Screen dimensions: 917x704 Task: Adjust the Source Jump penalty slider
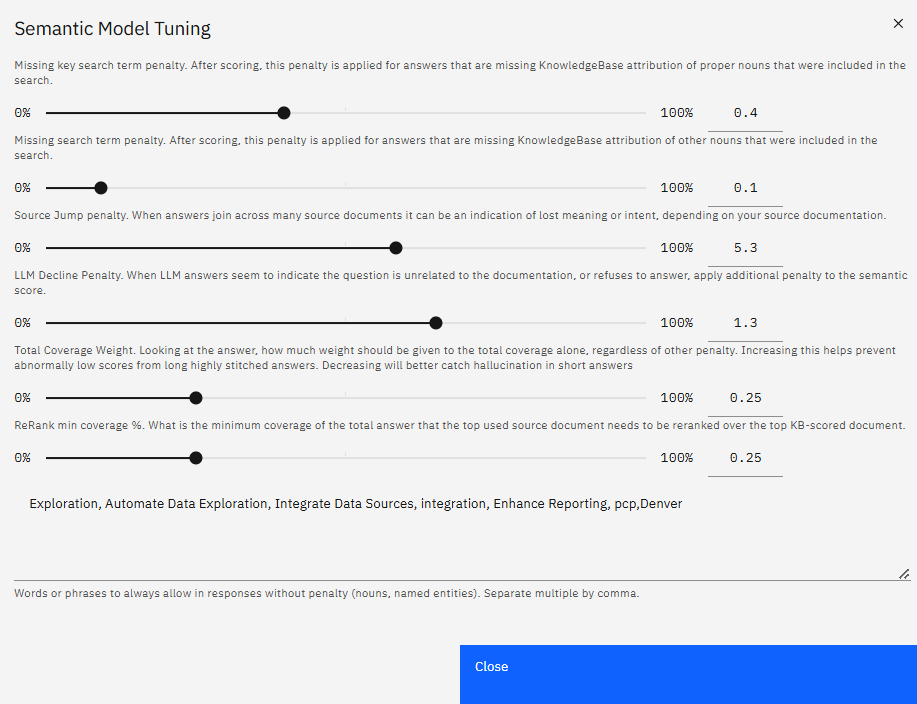(396, 248)
